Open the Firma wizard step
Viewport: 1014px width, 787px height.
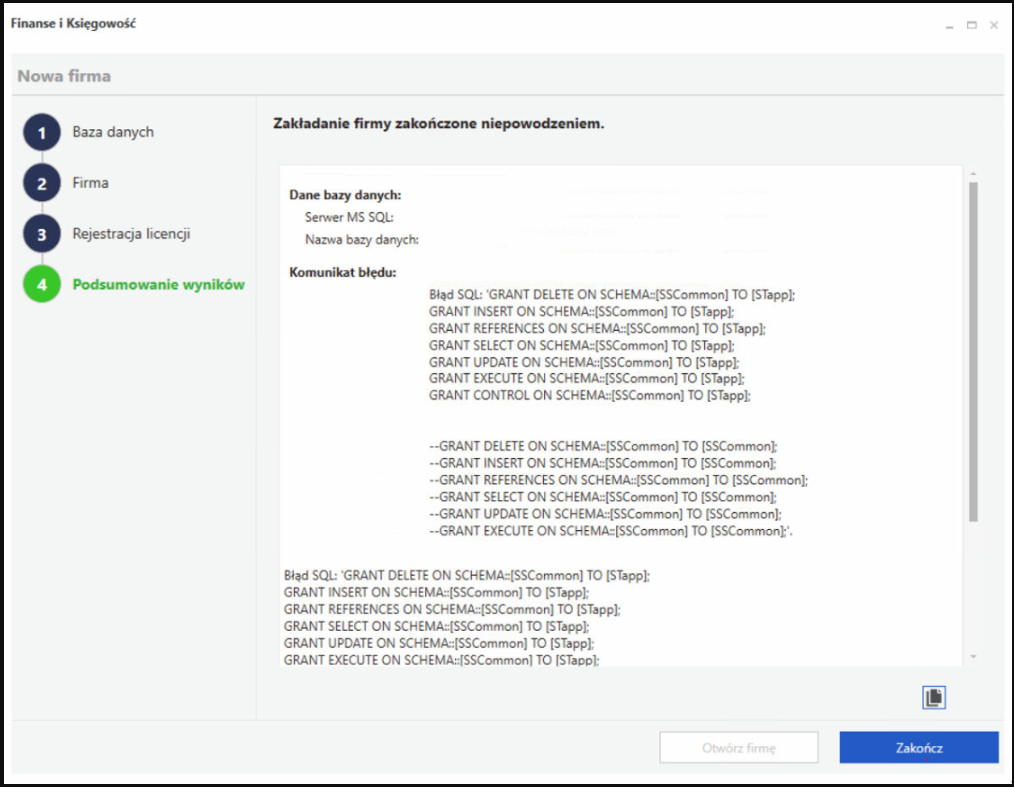(89, 182)
